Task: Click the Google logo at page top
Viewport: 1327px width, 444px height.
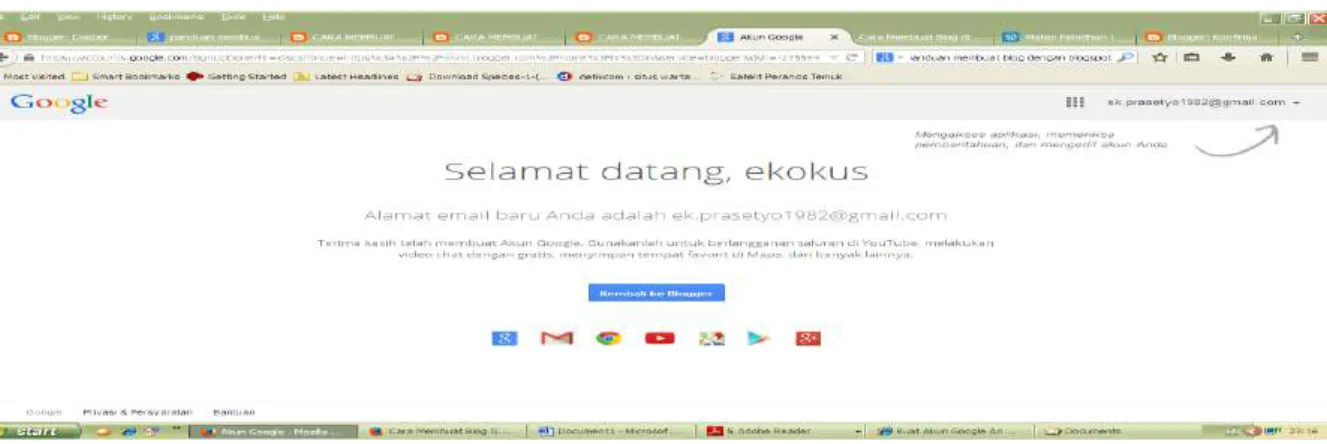Action: coord(59,103)
